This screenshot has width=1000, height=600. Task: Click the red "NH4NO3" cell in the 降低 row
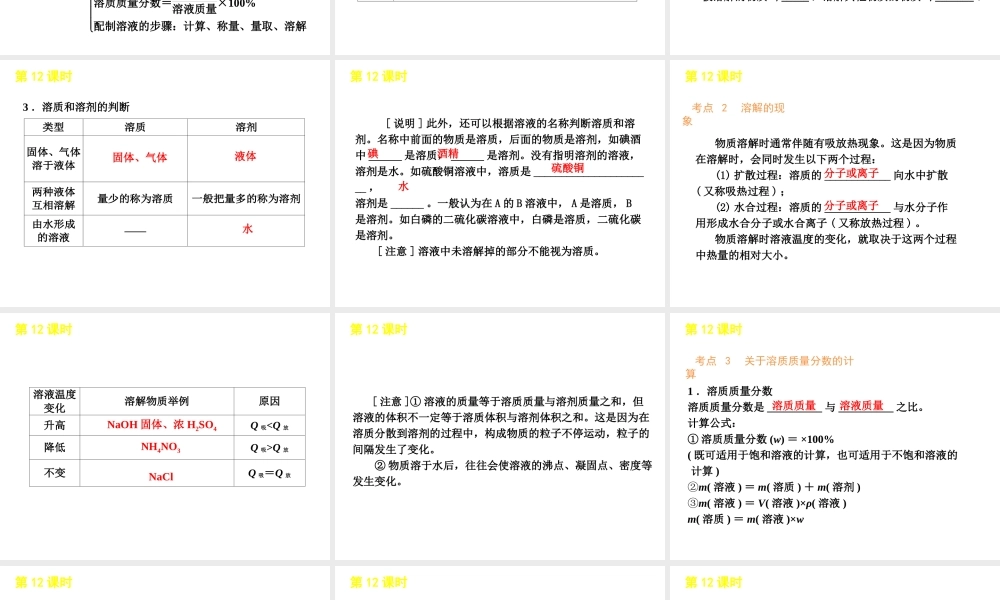pos(160,447)
